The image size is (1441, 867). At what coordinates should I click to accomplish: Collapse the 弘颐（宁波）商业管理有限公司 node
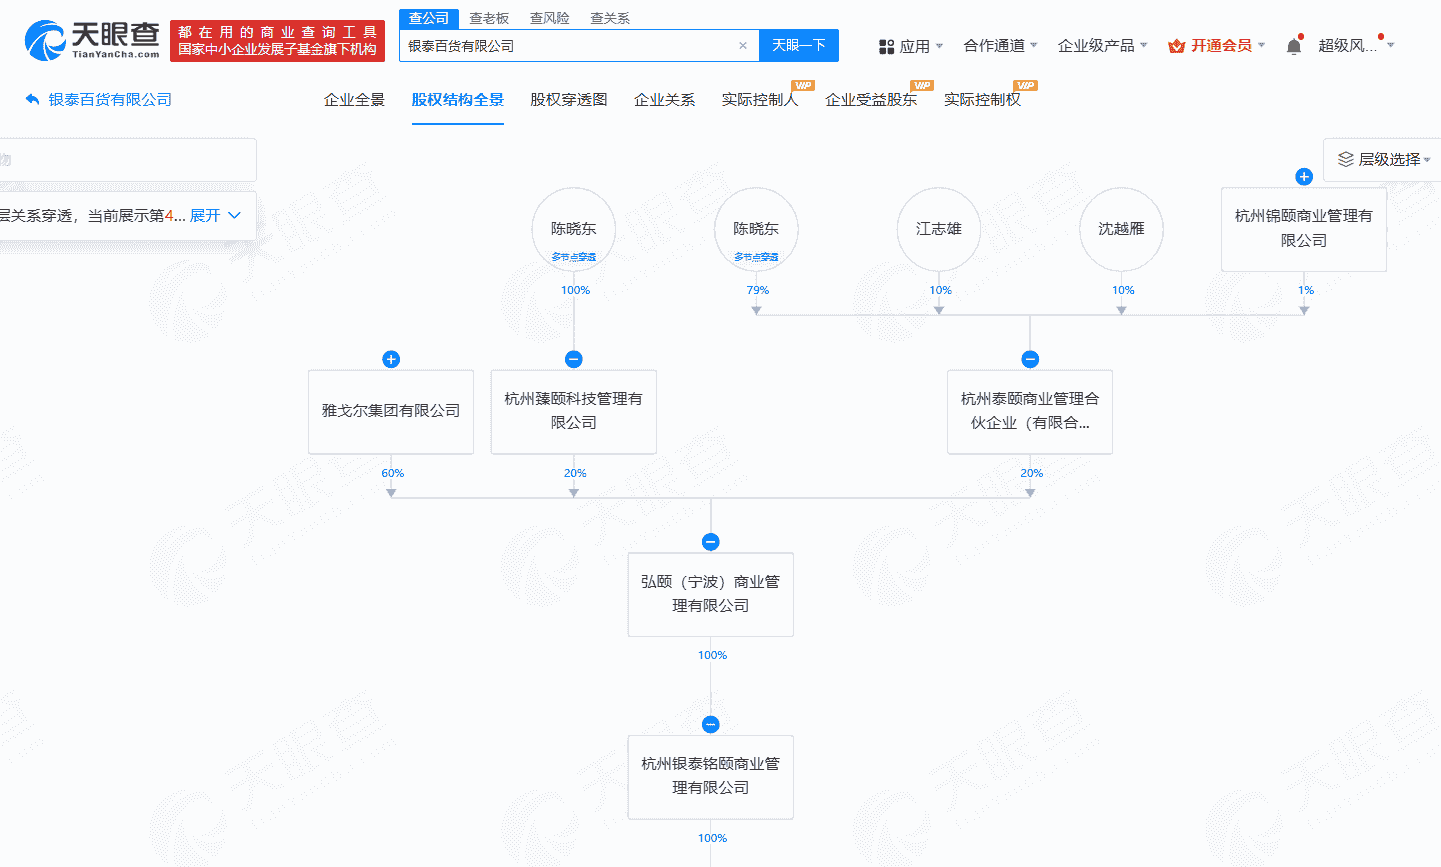(711, 542)
